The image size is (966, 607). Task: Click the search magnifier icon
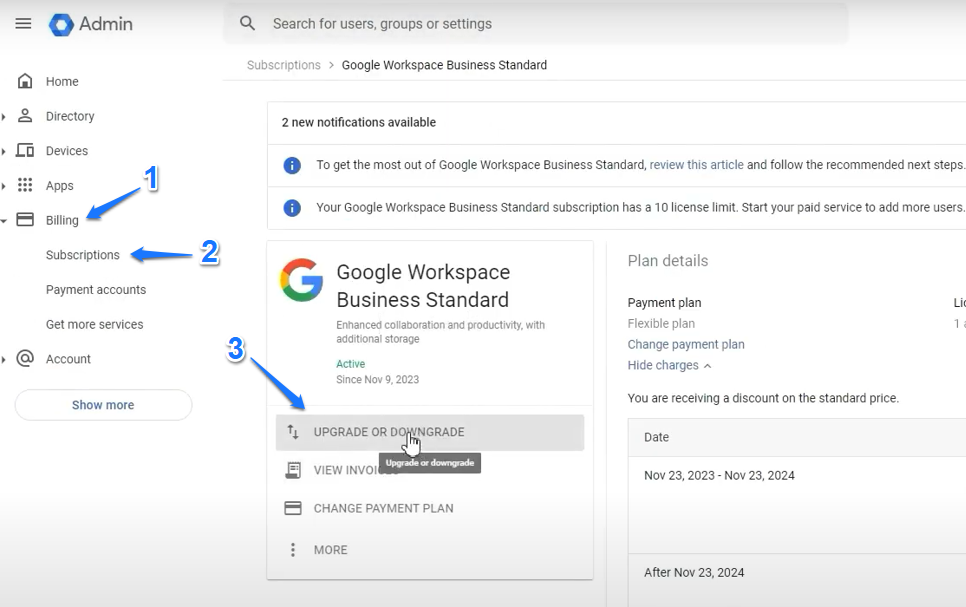coord(248,23)
